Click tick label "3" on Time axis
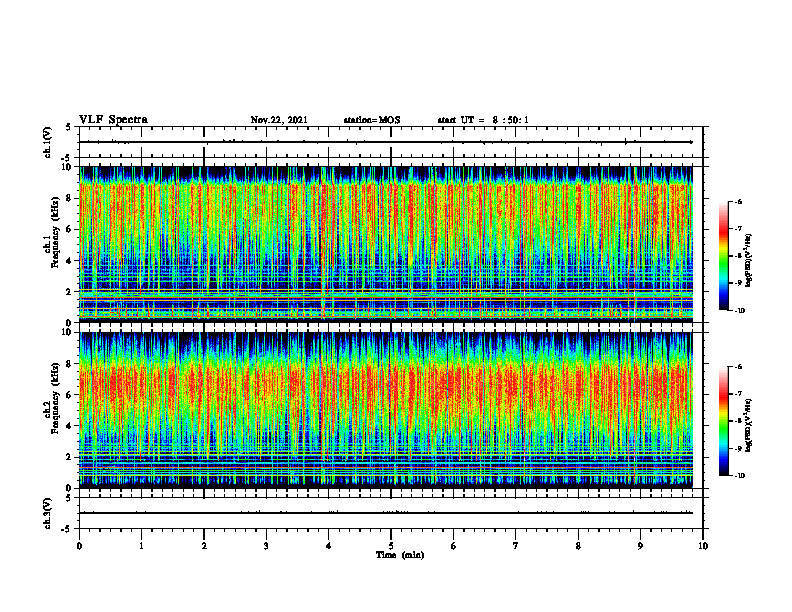Image resolution: width=792 pixels, height=612 pixels. [x=266, y=546]
